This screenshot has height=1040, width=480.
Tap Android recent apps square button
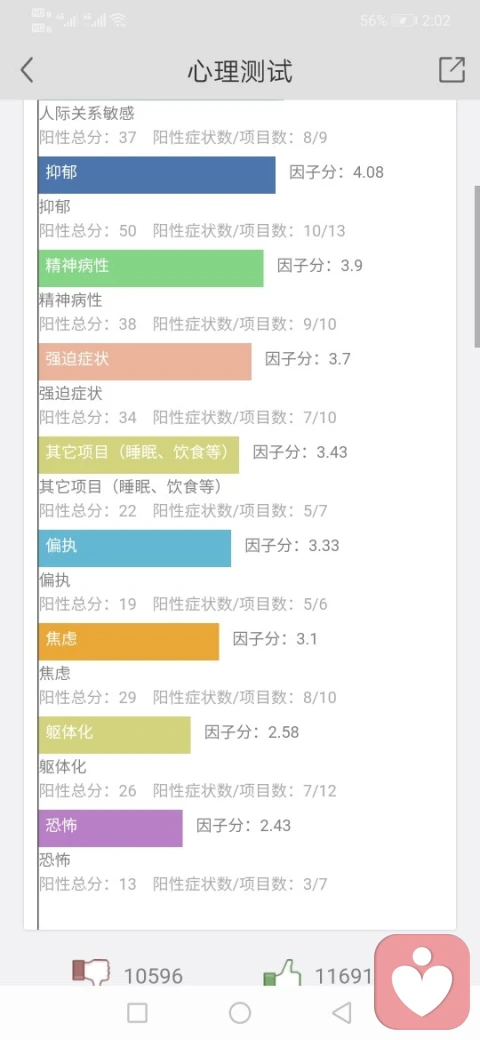point(137,1013)
